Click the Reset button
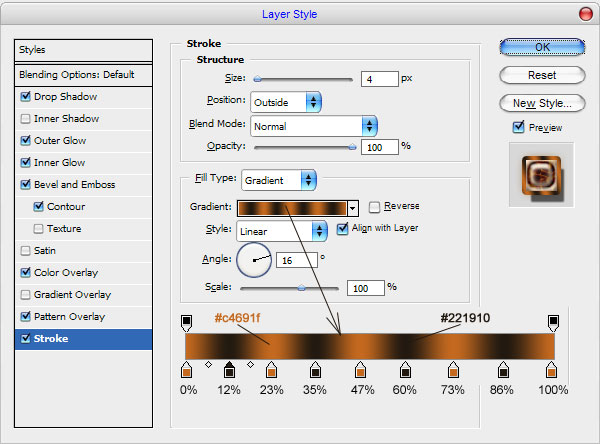 coord(542,75)
